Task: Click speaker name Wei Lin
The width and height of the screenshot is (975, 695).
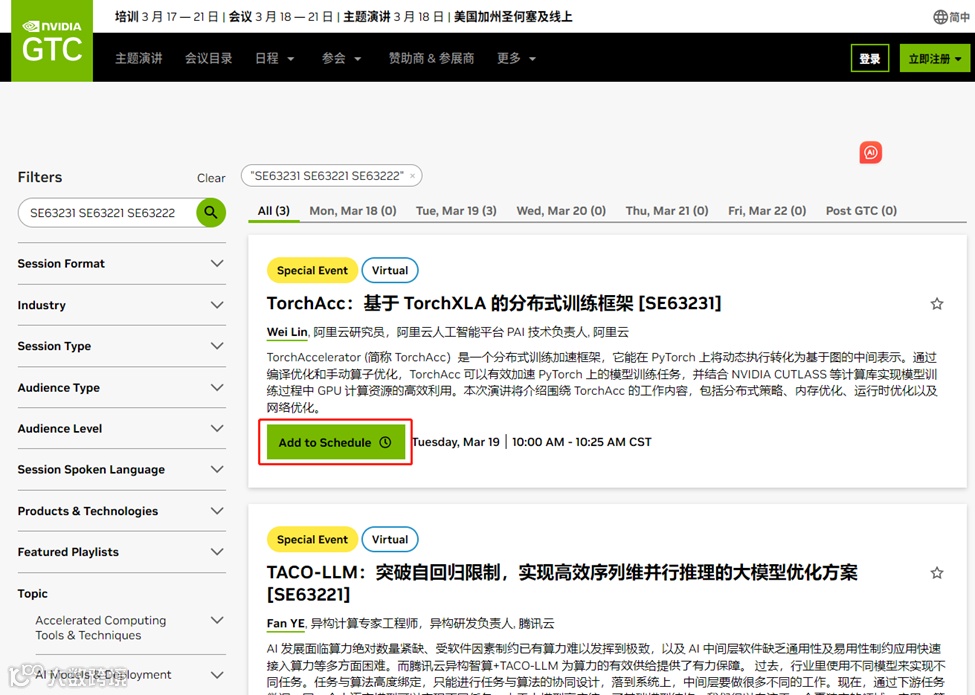Action: click(x=287, y=333)
